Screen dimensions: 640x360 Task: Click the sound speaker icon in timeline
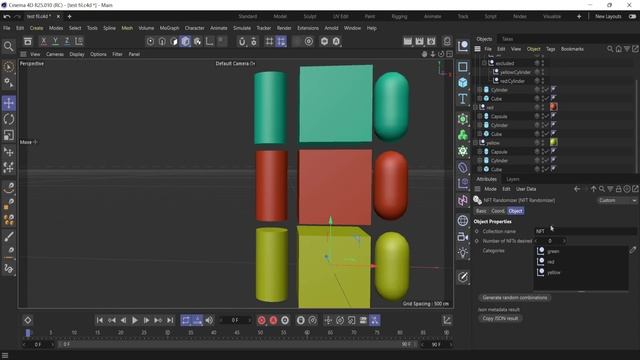[x=209, y=320]
